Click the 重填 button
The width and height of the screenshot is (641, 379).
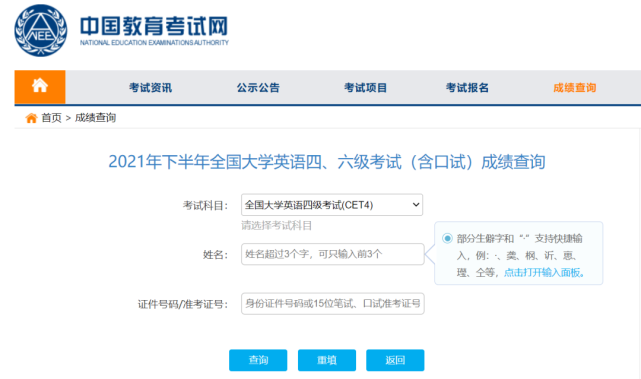click(x=327, y=360)
